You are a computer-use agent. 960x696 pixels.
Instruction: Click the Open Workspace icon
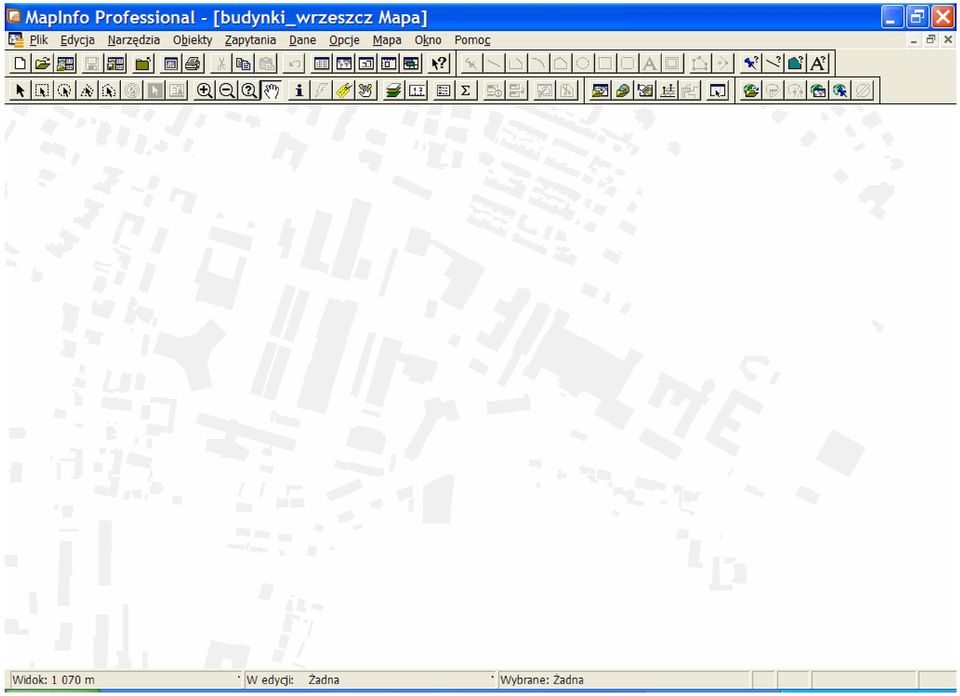65,63
